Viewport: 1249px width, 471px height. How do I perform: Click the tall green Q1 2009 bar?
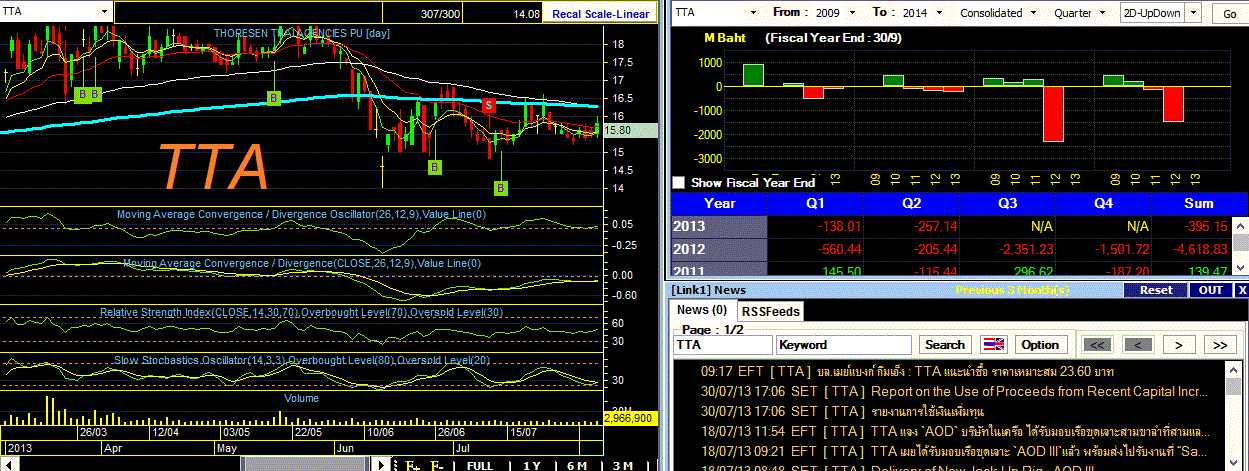[753, 75]
